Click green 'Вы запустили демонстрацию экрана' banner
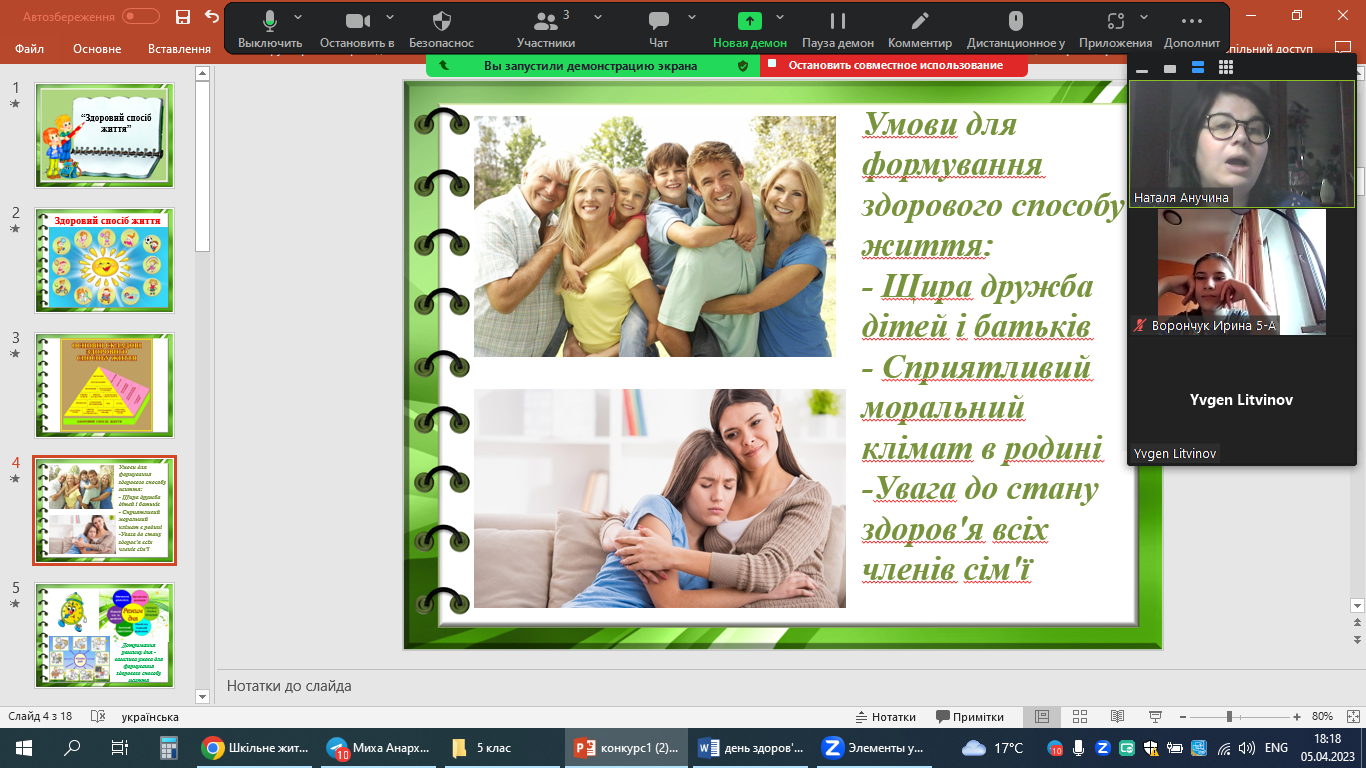 click(x=592, y=65)
